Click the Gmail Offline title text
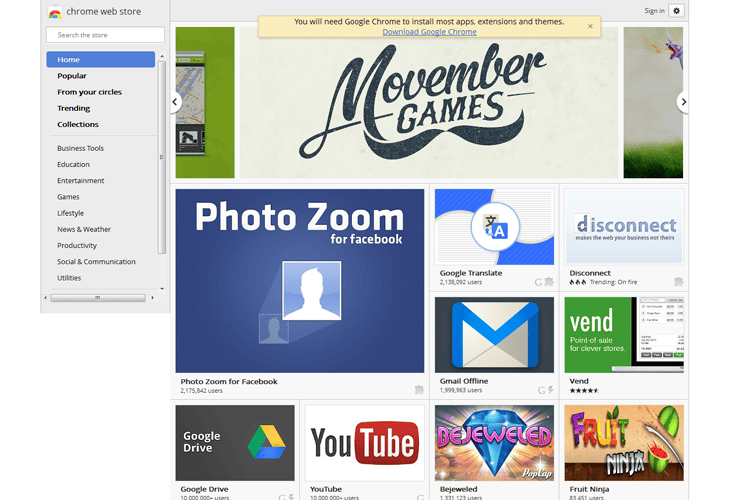Screen dimensions: 730x500 464,381
